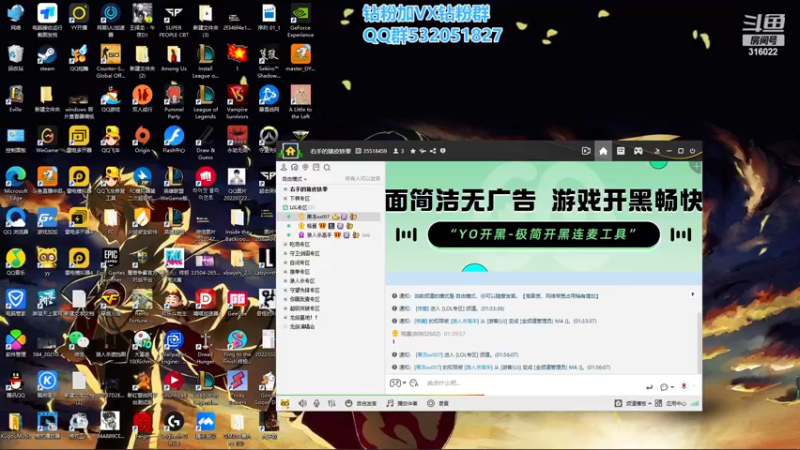Image resolution: width=800 pixels, height=450 pixels.
Task: Click the red microphone icon beside chat input
Action: (684, 386)
